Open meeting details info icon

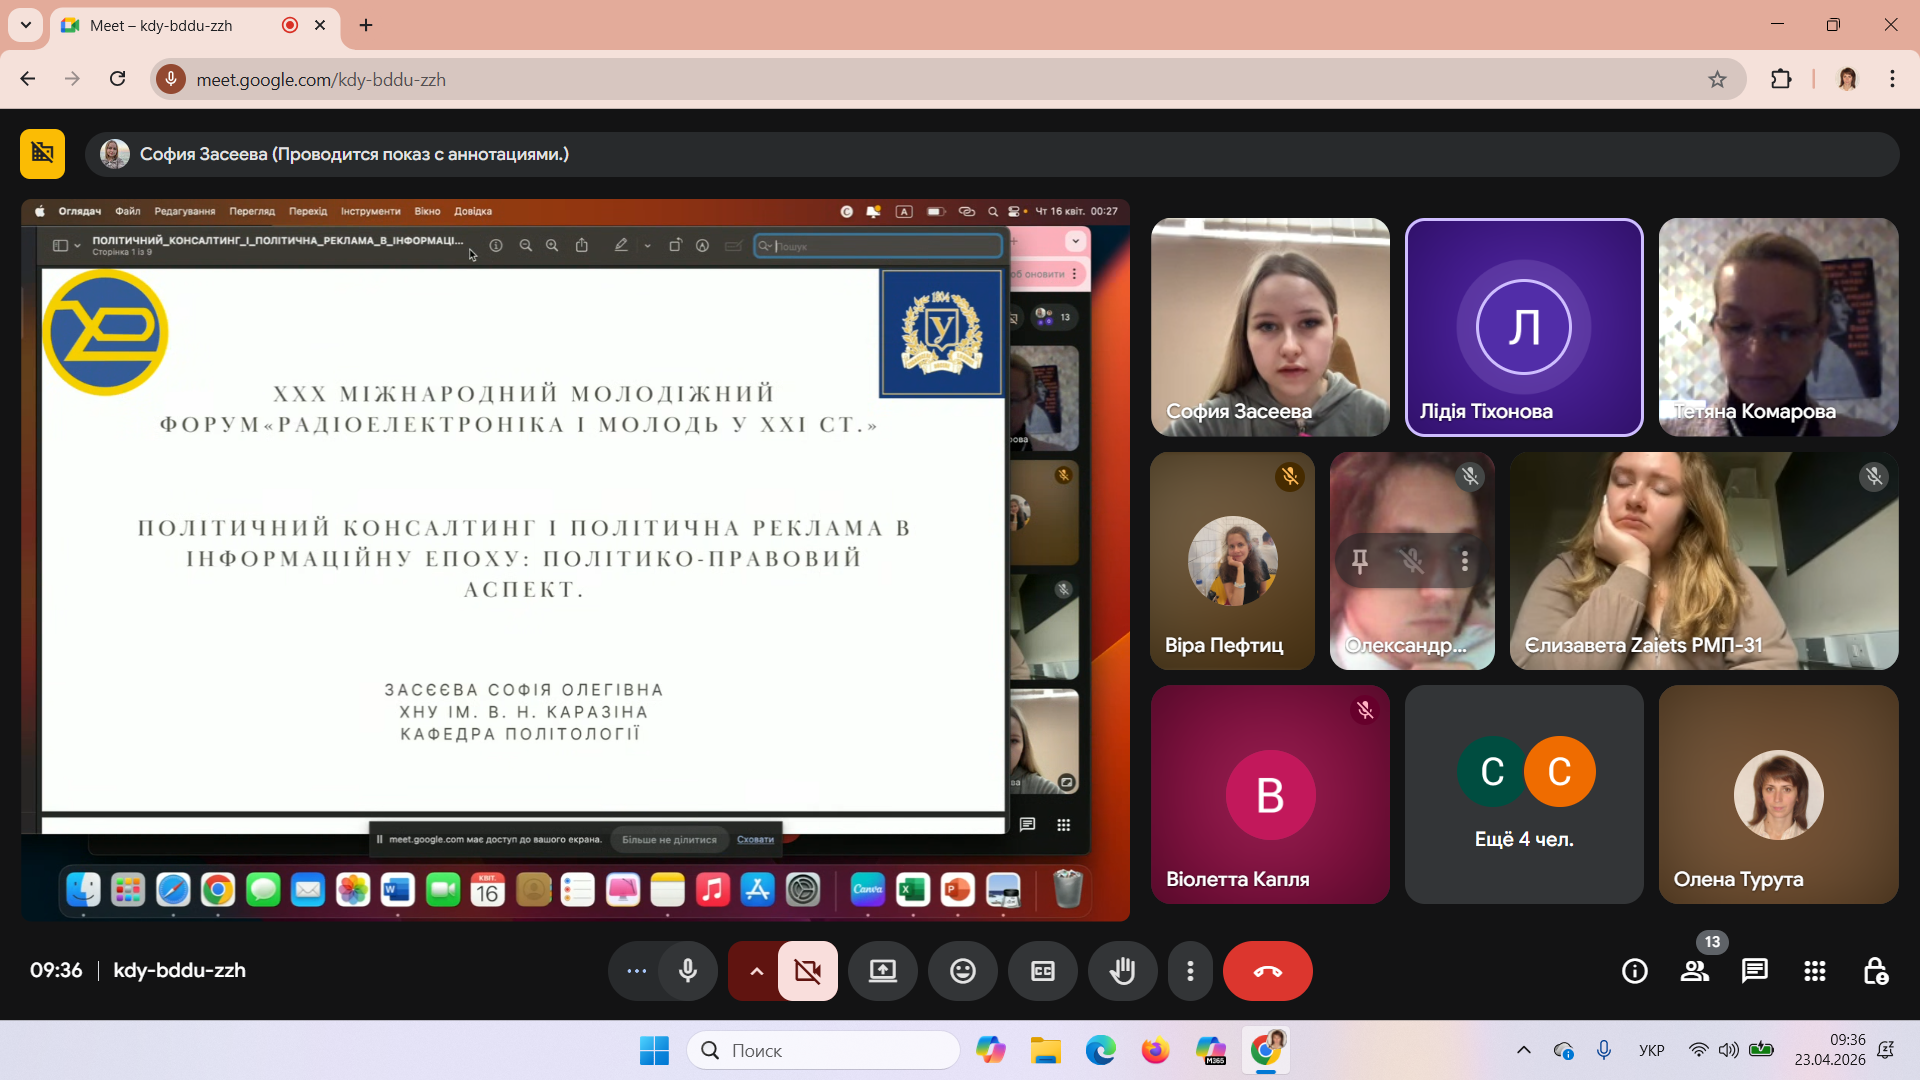click(1635, 971)
